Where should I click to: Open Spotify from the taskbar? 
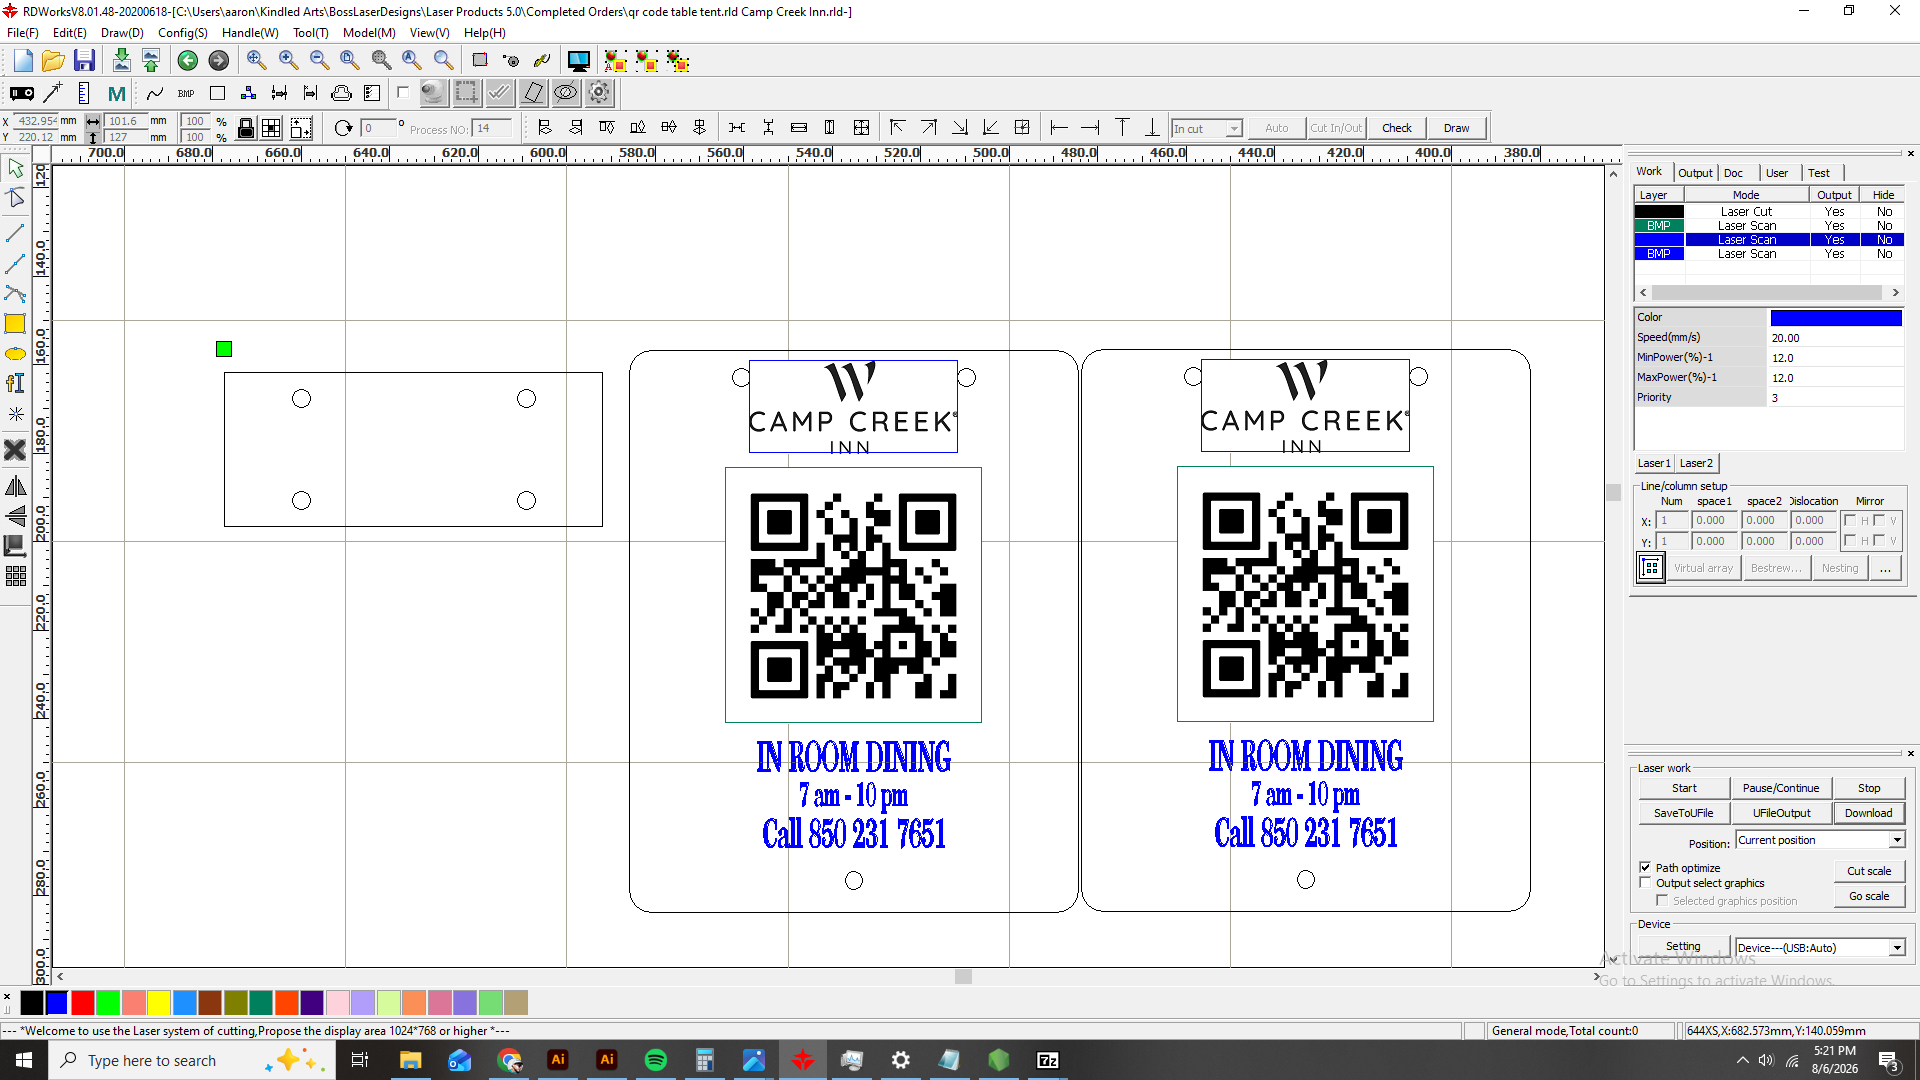[656, 1060]
